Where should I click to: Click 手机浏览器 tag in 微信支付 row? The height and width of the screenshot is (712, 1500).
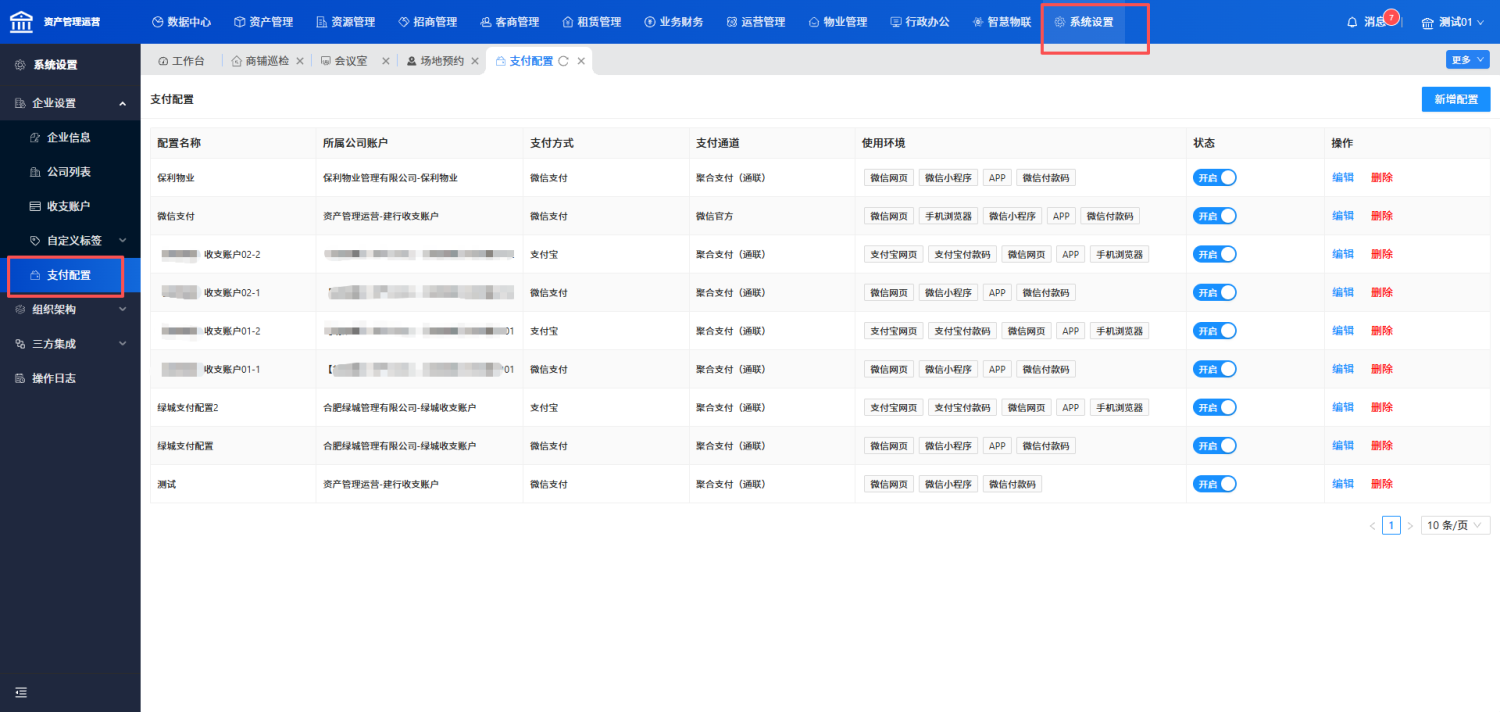pyautogui.click(x=948, y=216)
